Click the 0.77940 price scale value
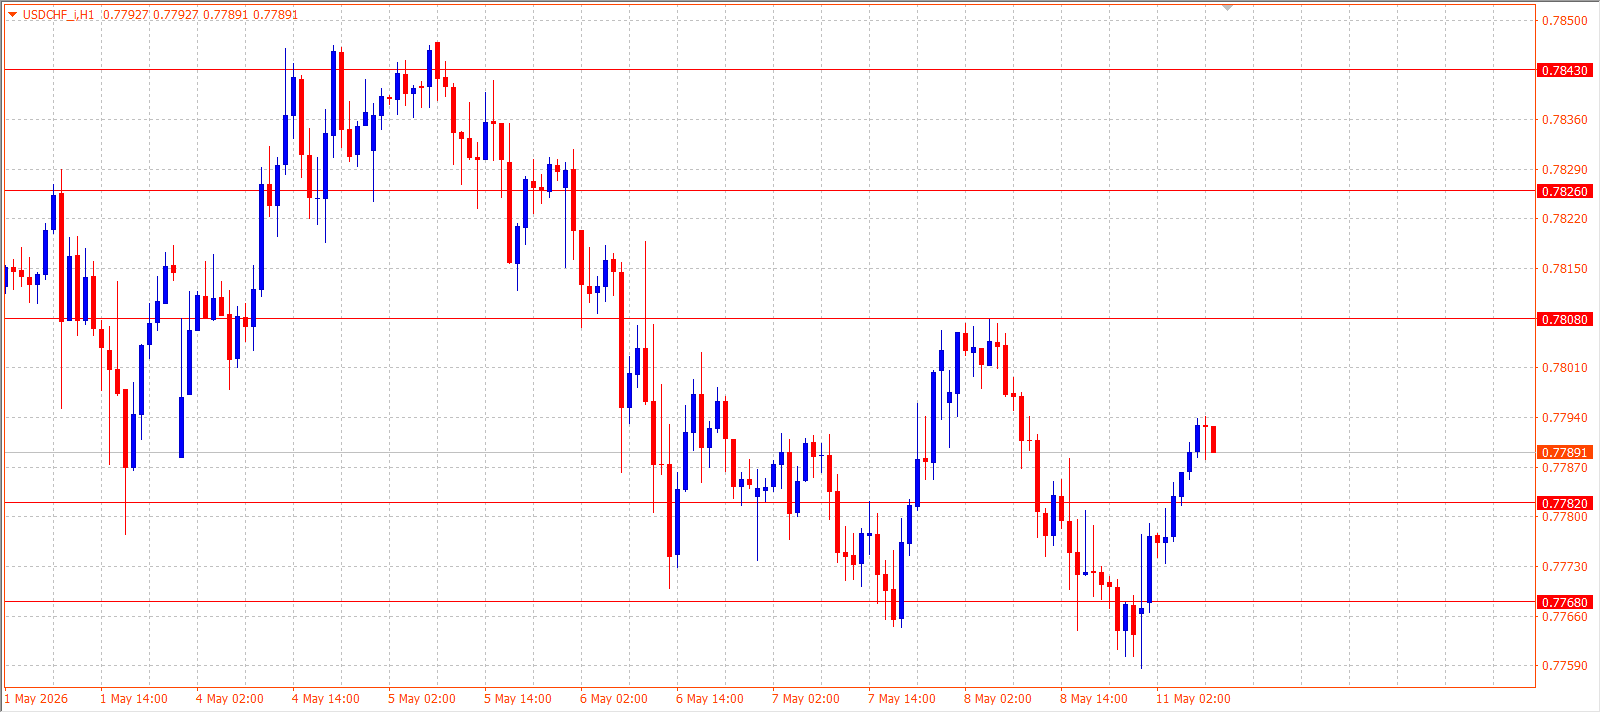1601x713 pixels. [1564, 418]
